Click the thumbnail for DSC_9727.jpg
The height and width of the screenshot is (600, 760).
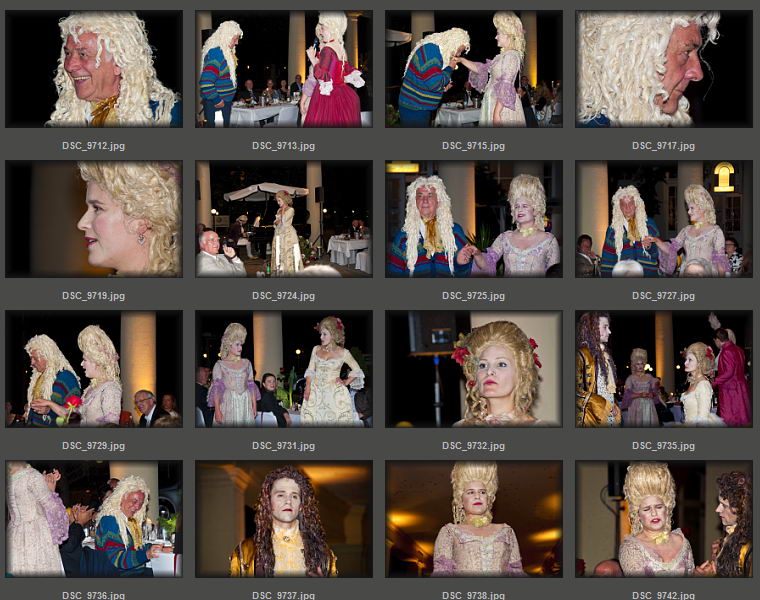point(664,219)
